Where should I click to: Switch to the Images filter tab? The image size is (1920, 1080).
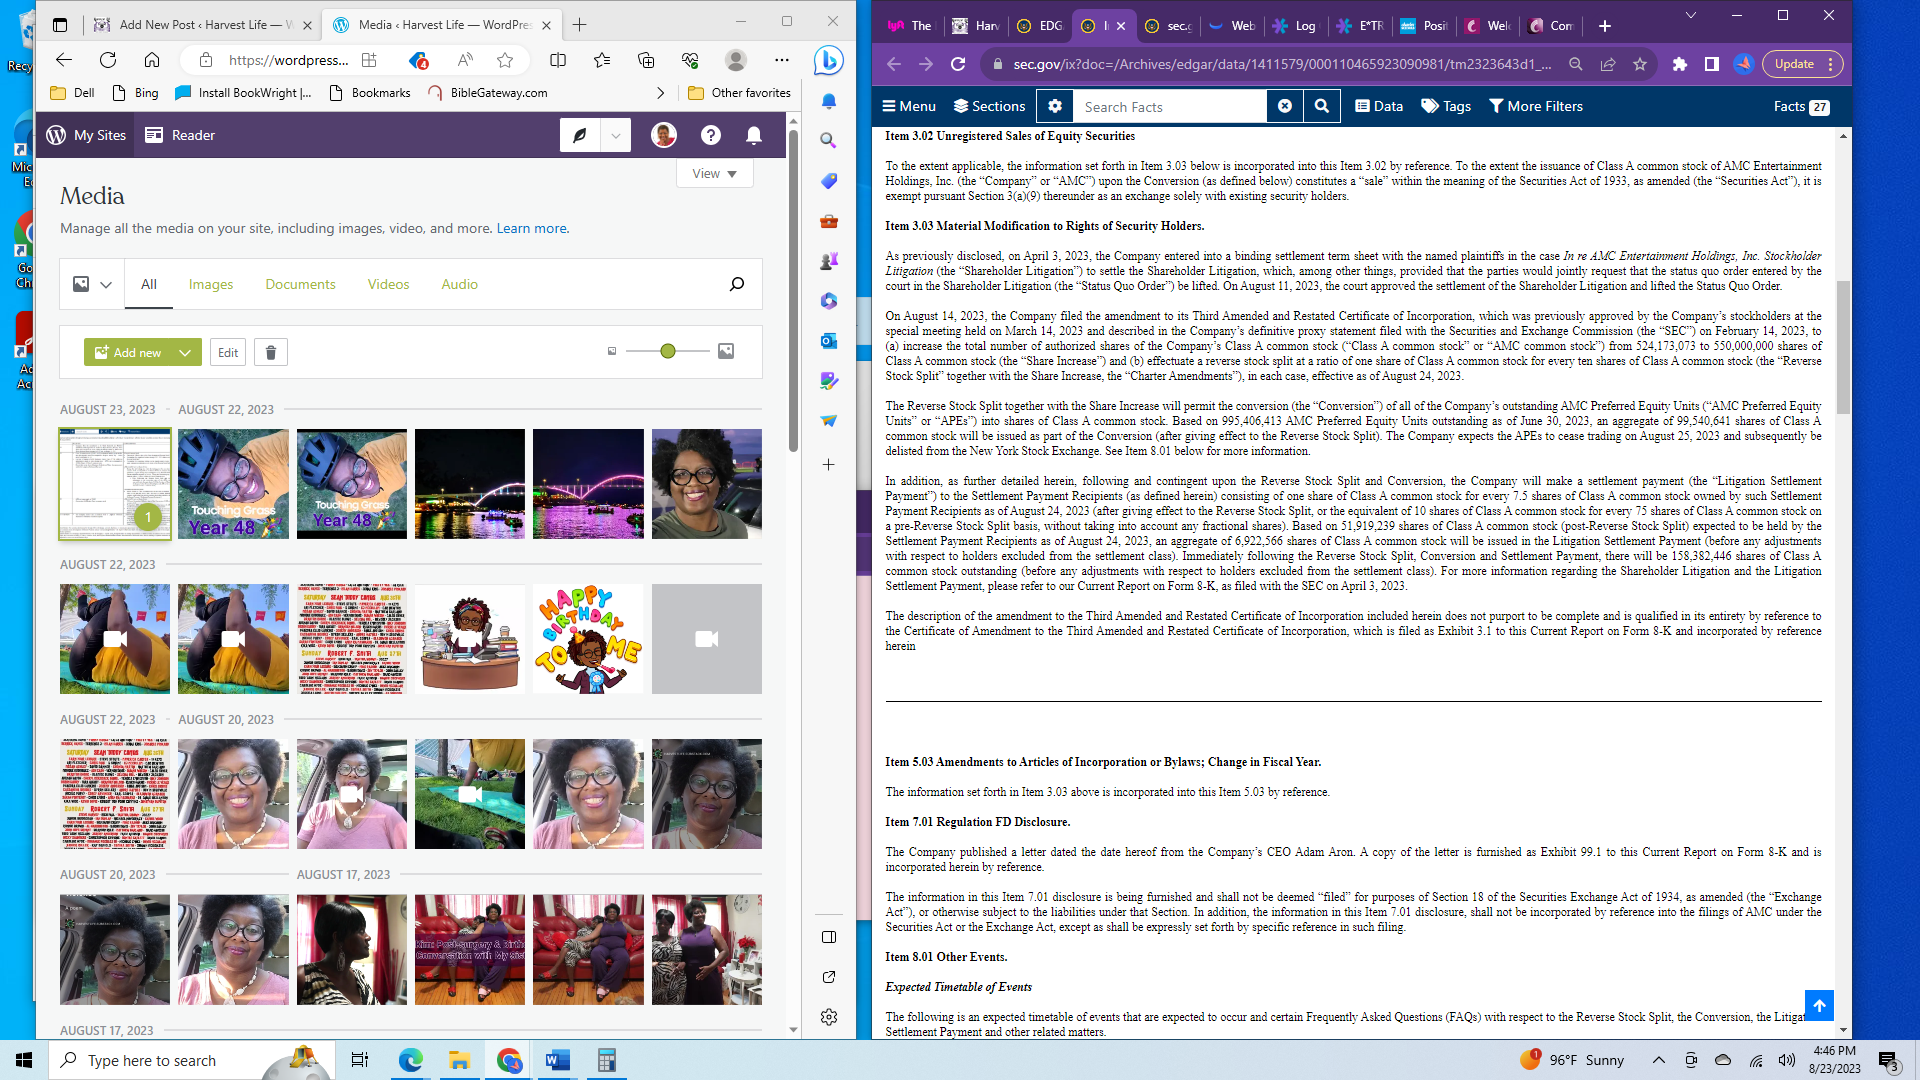coord(211,284)
